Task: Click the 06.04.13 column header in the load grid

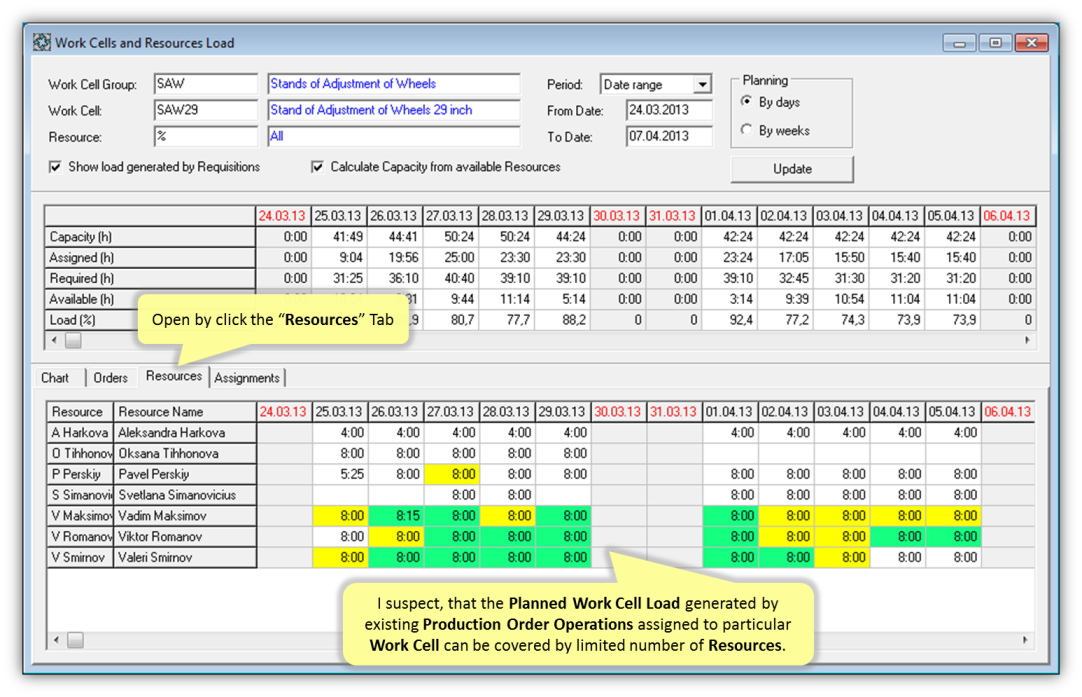Action: point(1008,216)
